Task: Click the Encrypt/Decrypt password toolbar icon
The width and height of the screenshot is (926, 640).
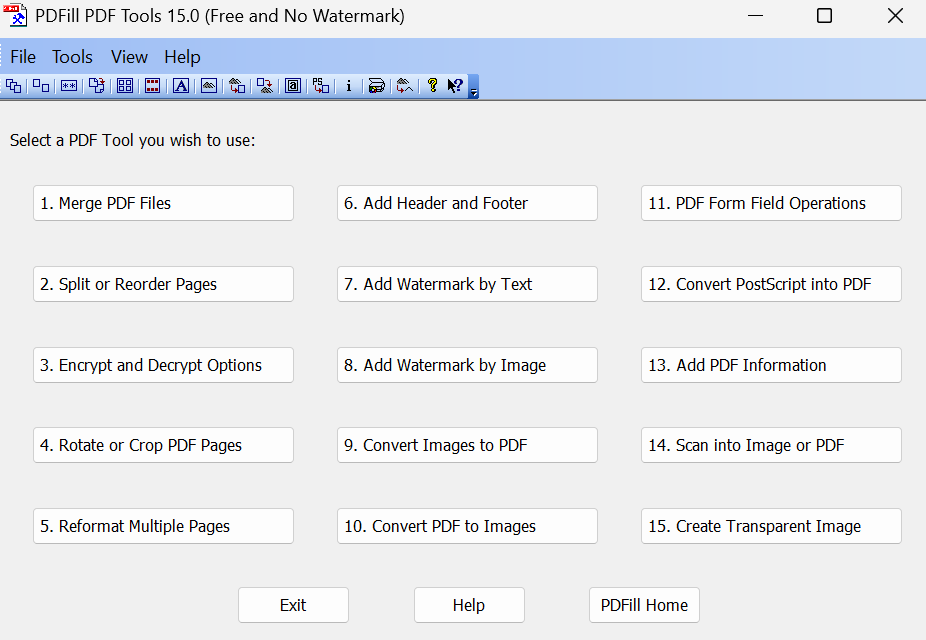Action: click(69, 86)
